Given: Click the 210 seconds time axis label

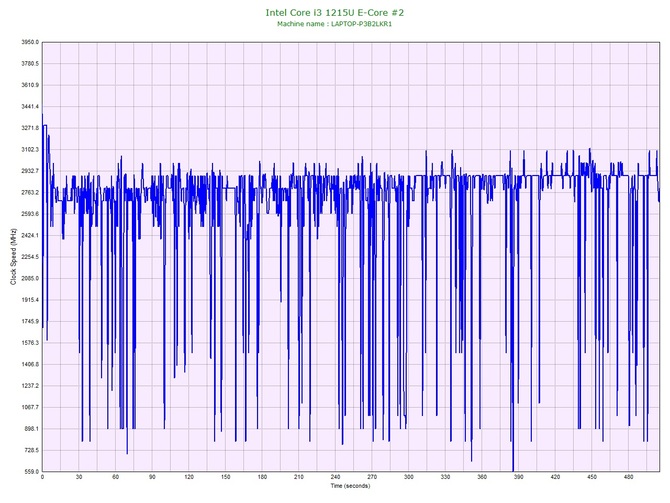Looking at the screenshot, I should (x=299, y=477).
